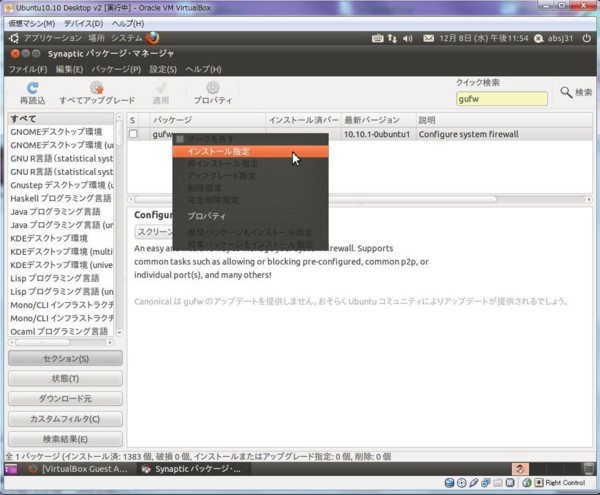
Task: Click the カスタムフィルタ(C) button
Action: tap(65, 419)
